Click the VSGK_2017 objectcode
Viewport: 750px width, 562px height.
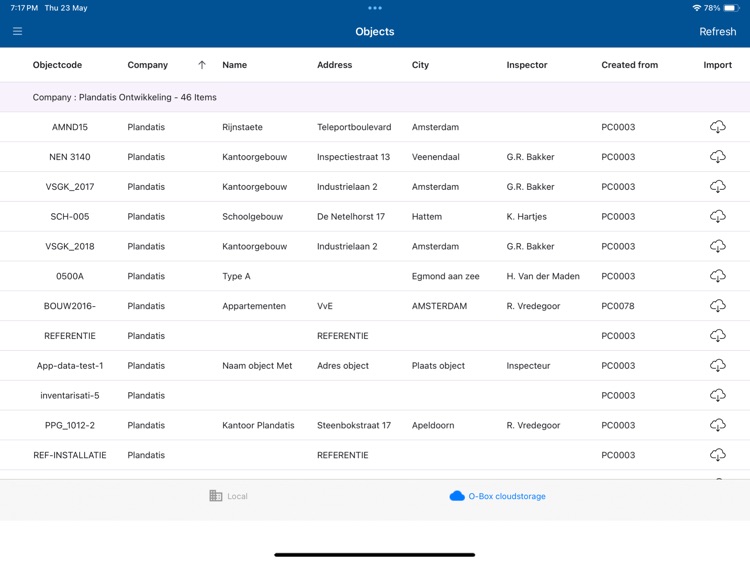70,187
